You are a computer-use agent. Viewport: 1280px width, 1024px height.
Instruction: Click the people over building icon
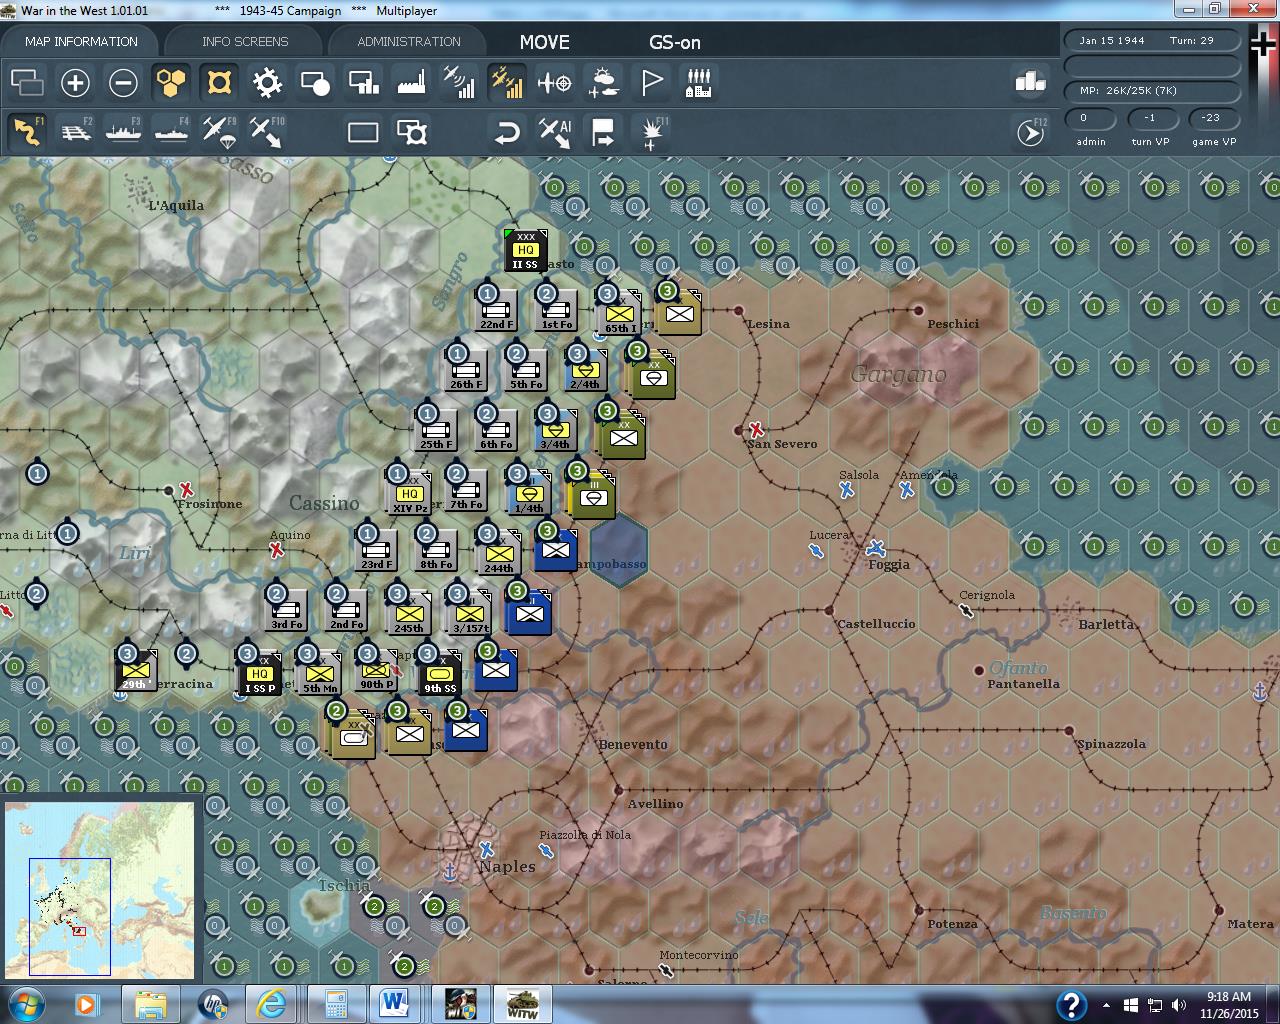[699, 82]
